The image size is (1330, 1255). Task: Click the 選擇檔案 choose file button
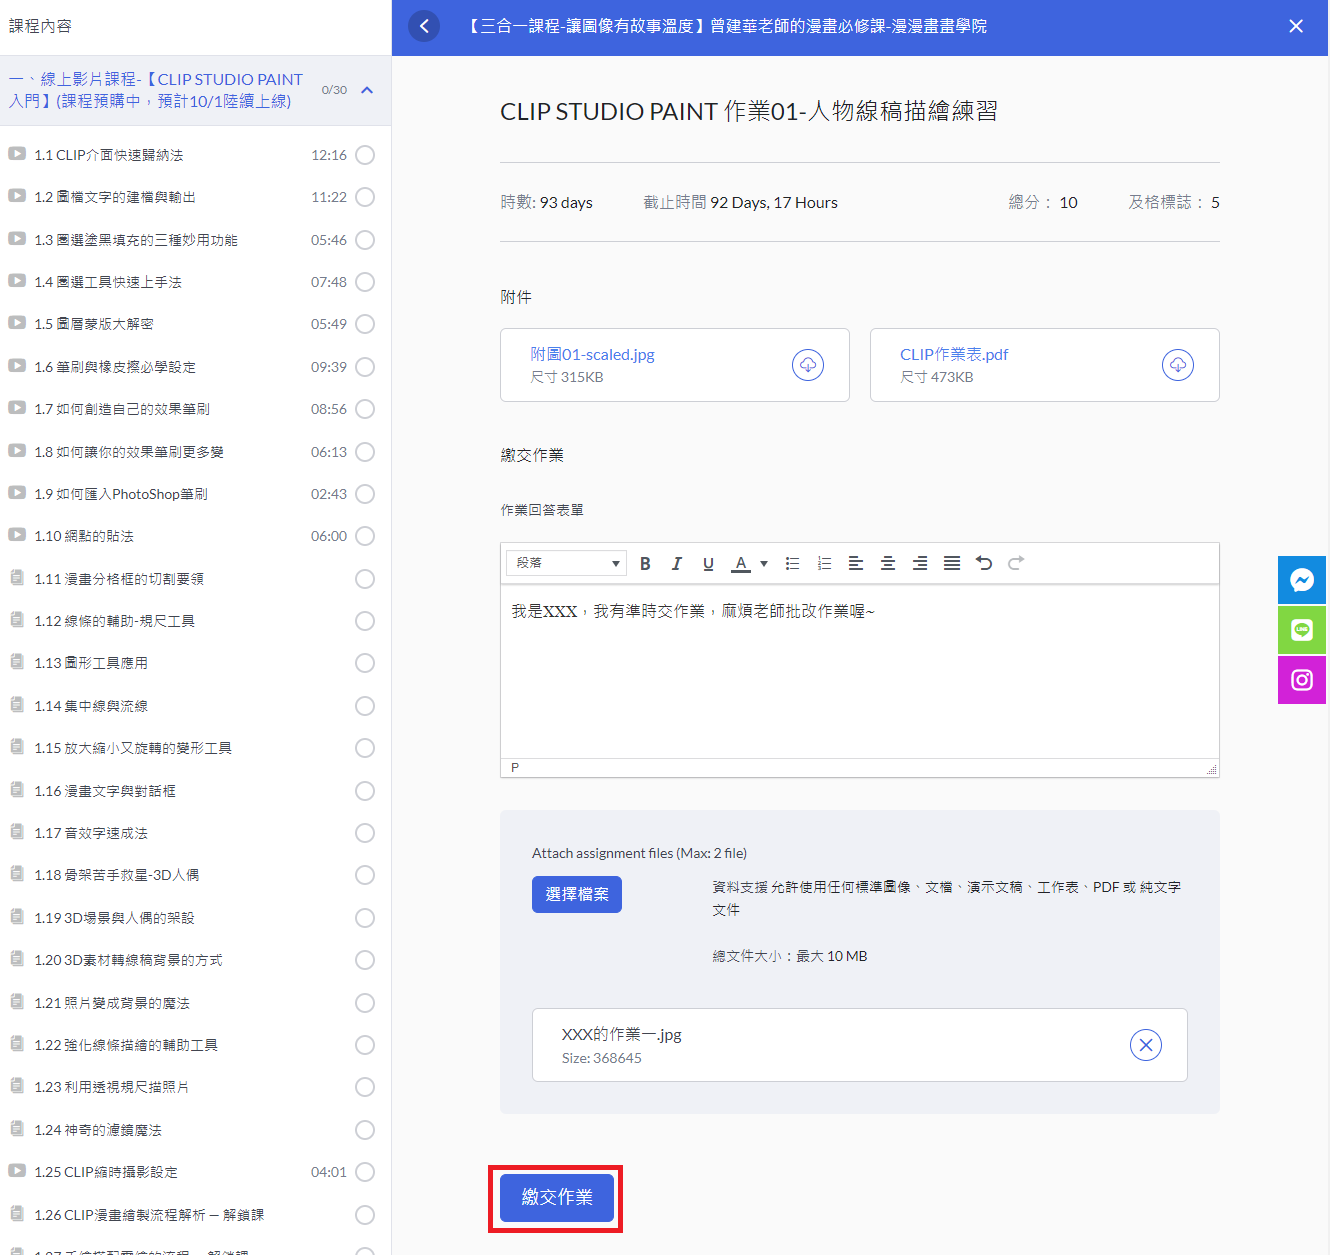(577, 894)
